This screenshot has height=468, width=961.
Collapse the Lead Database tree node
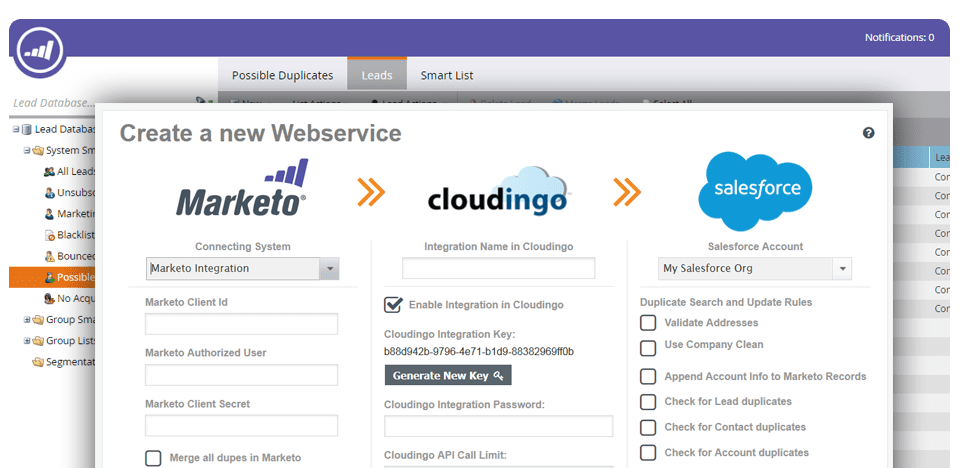pyautogui.click(x=15, y=129)
